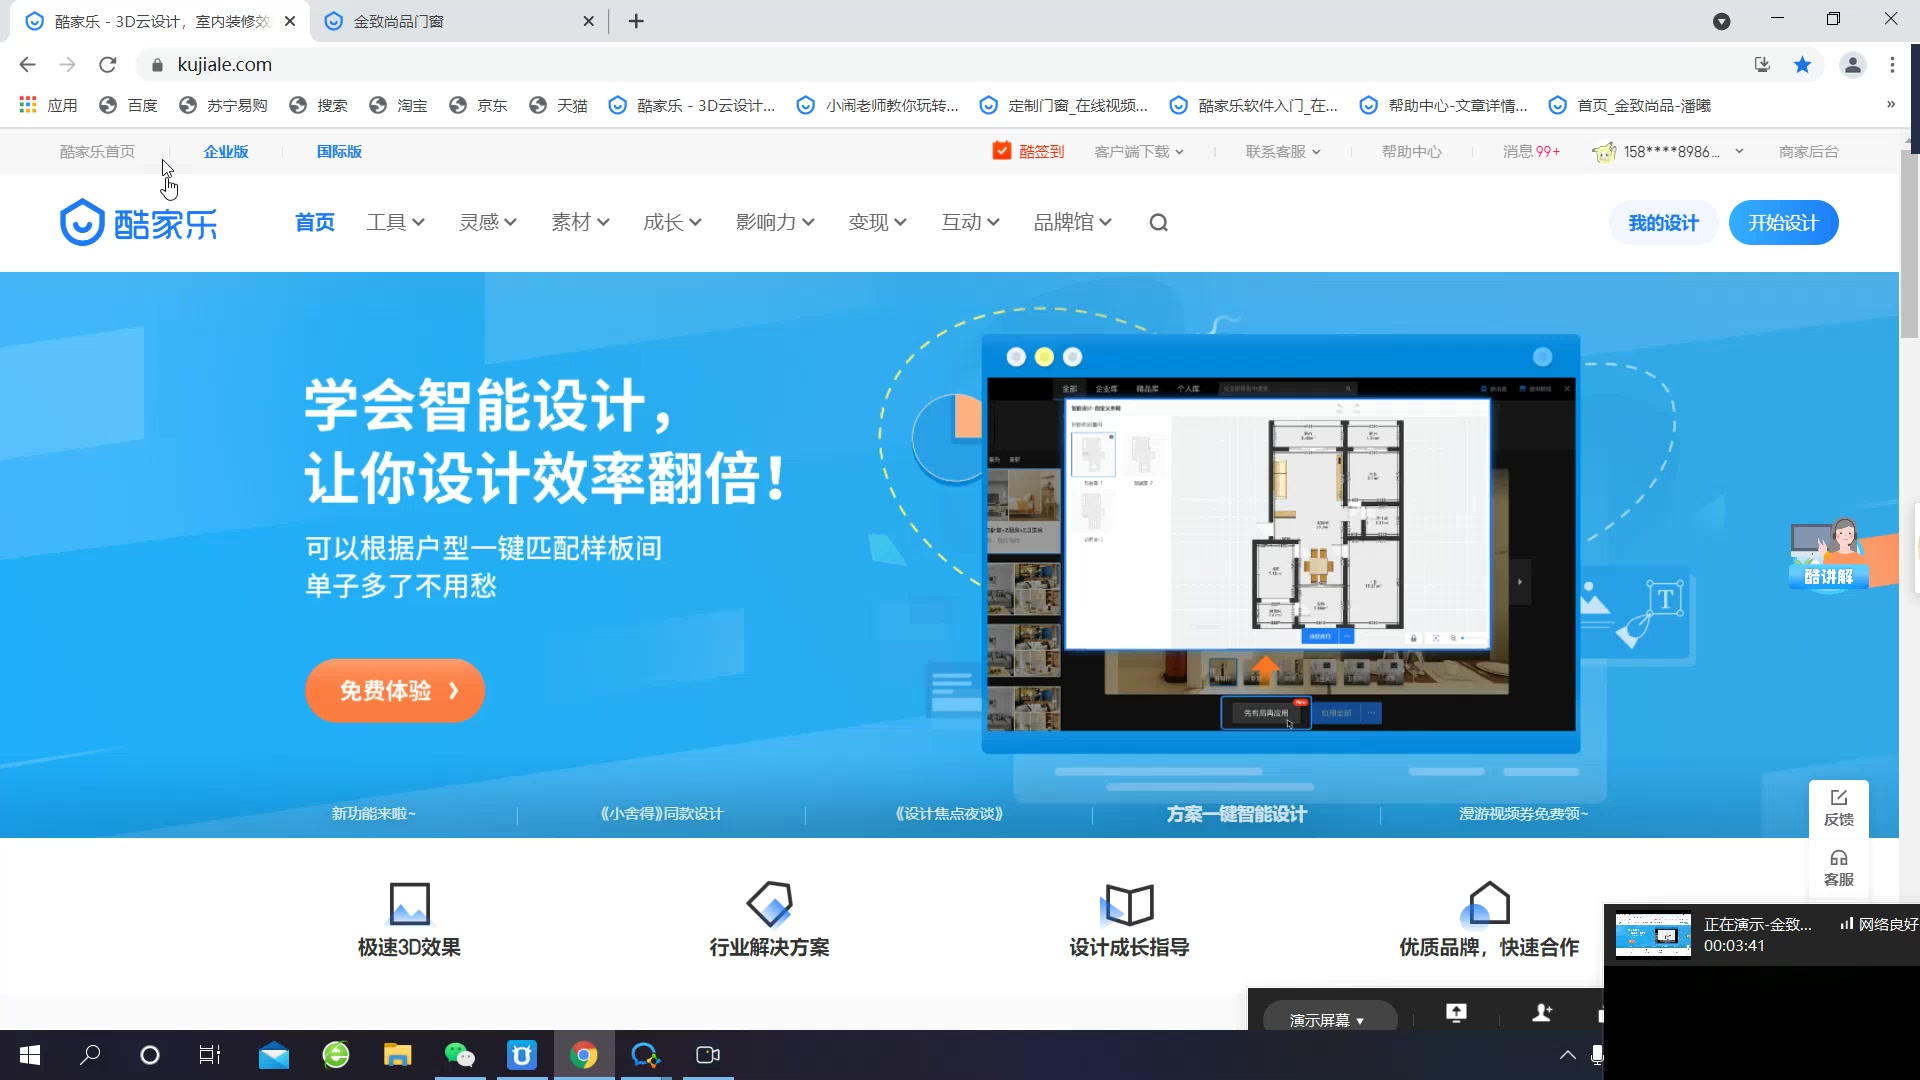Open the 国际版 link
The height and width of the screenshot is (1080, 1920).
pyautogui.click(x=339, y=152)
